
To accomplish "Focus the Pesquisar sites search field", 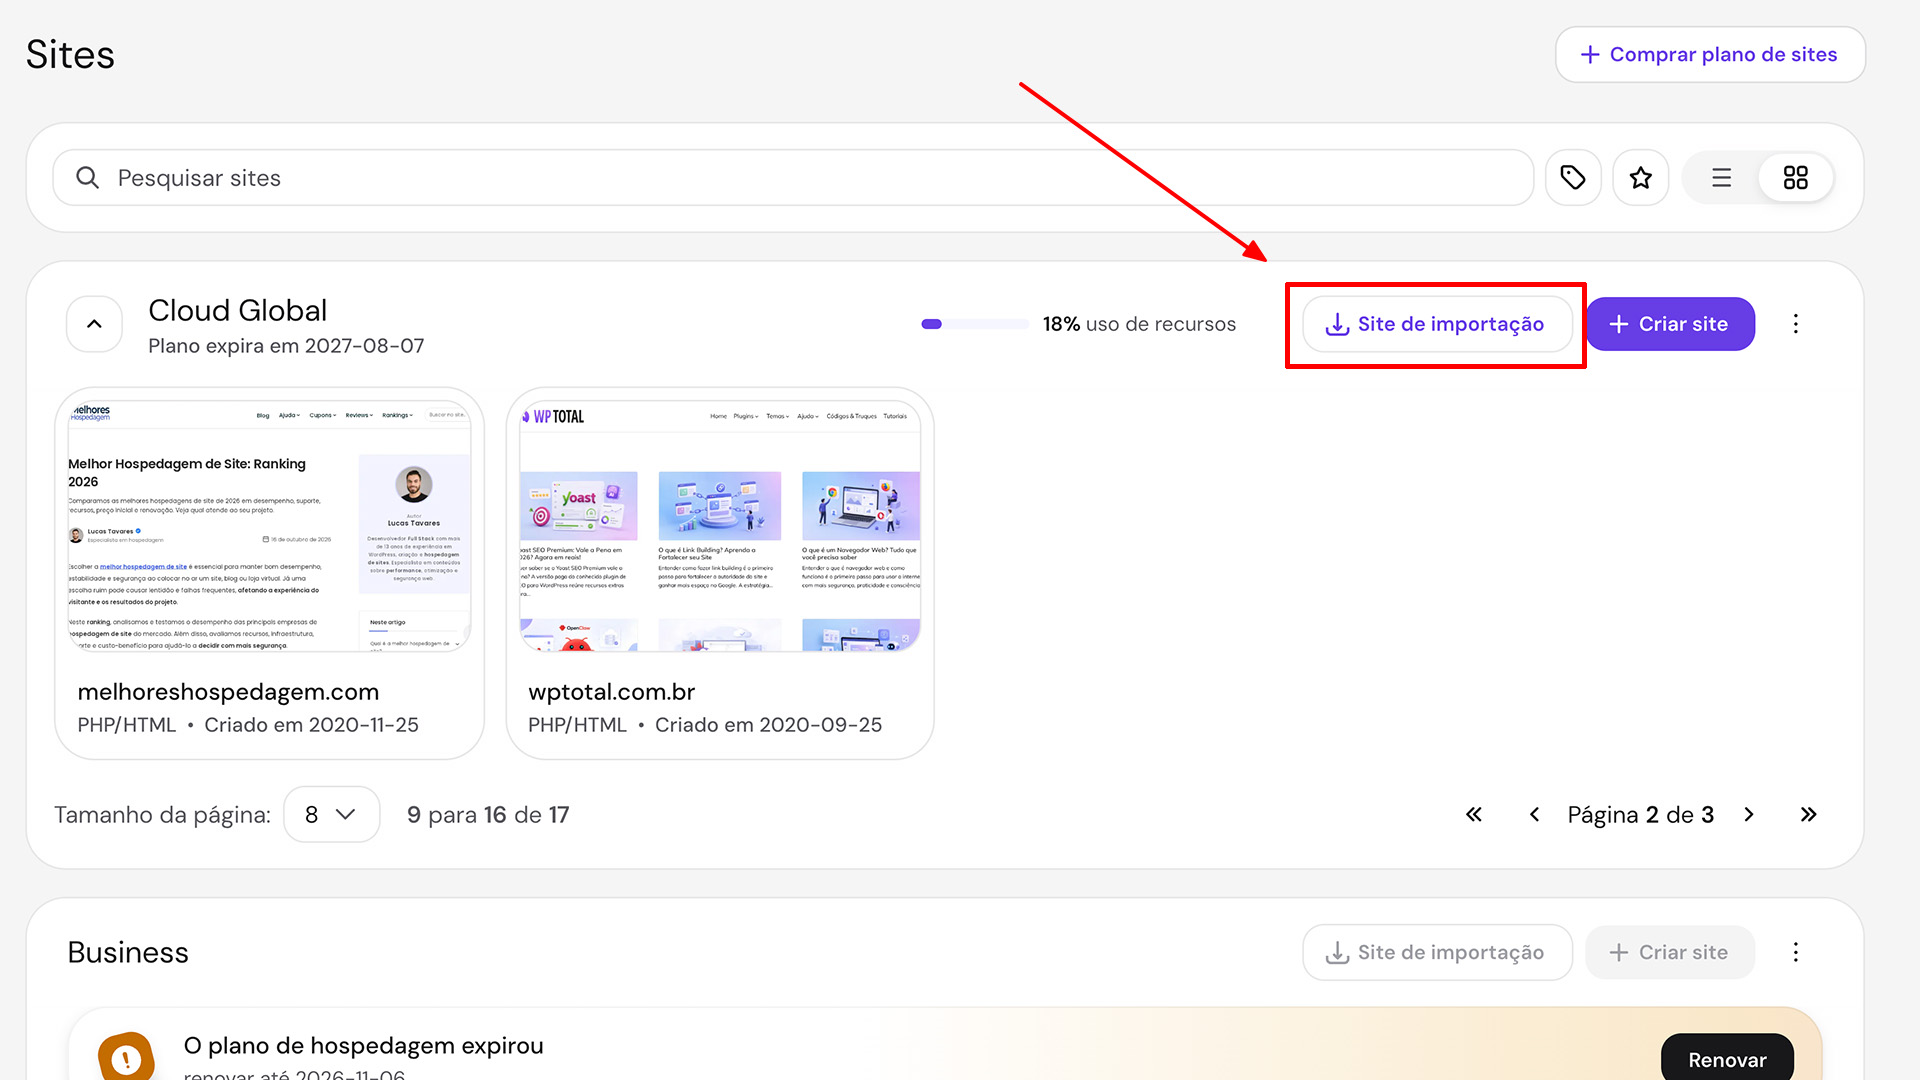I will 793,178.
